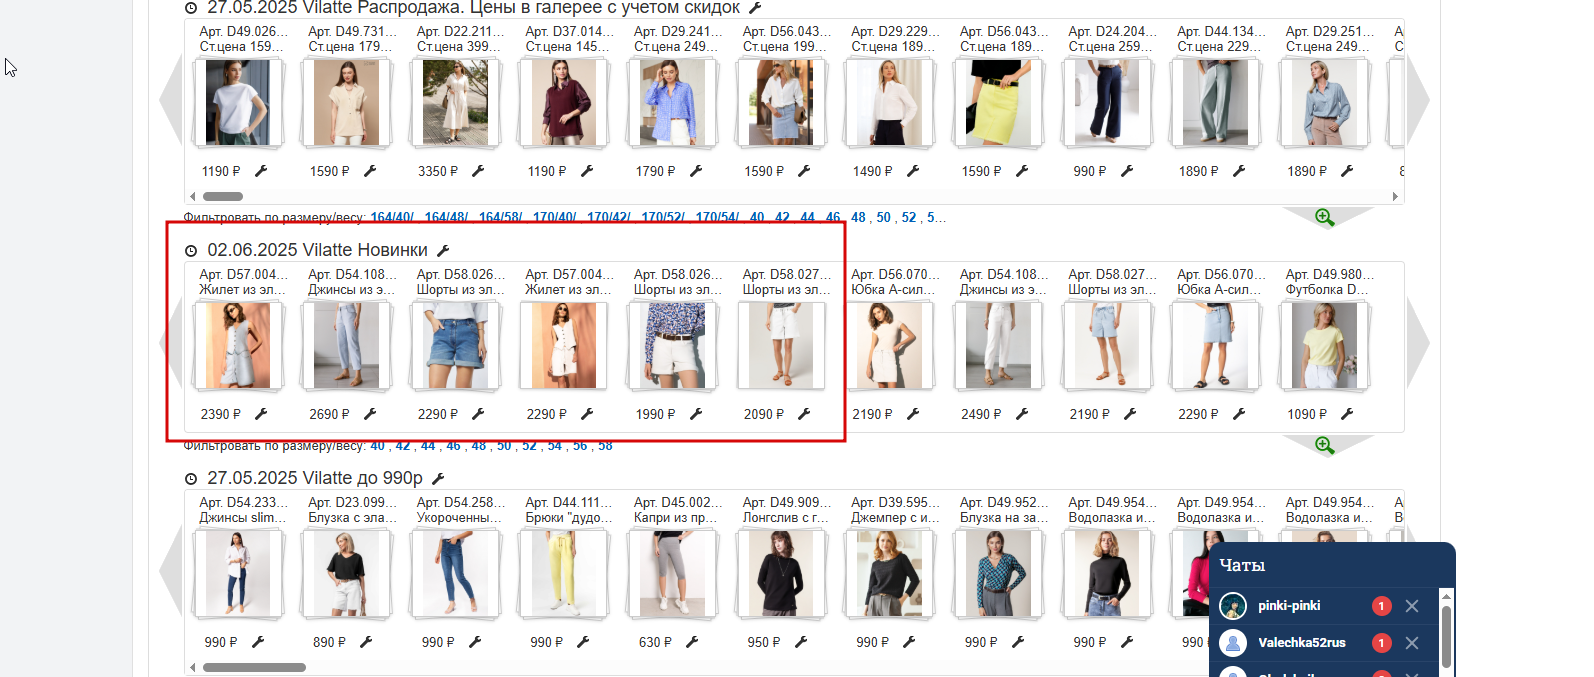Click the wrench next to the 3350 ₽ price
This screenshot has height=677, width=1594.
(x=478, y=171)
